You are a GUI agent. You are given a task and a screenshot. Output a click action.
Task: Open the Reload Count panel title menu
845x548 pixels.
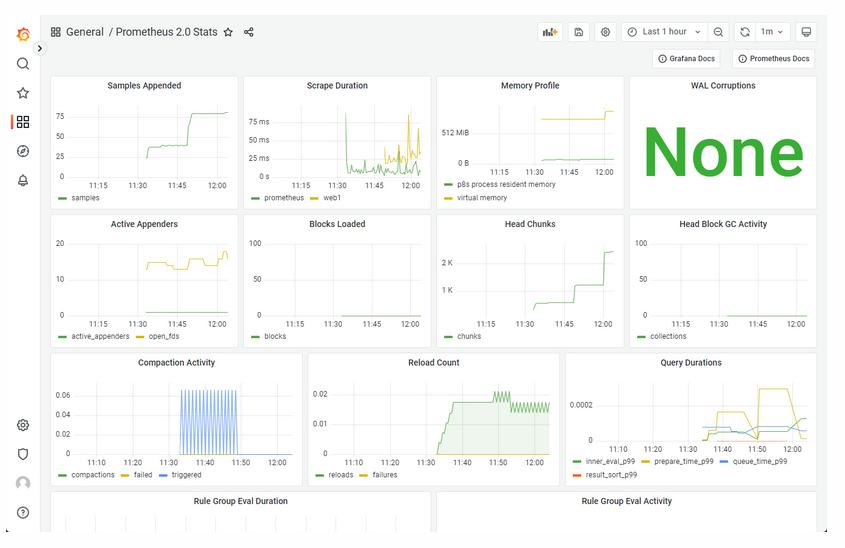pyautogui.click(x=433, y=363)
